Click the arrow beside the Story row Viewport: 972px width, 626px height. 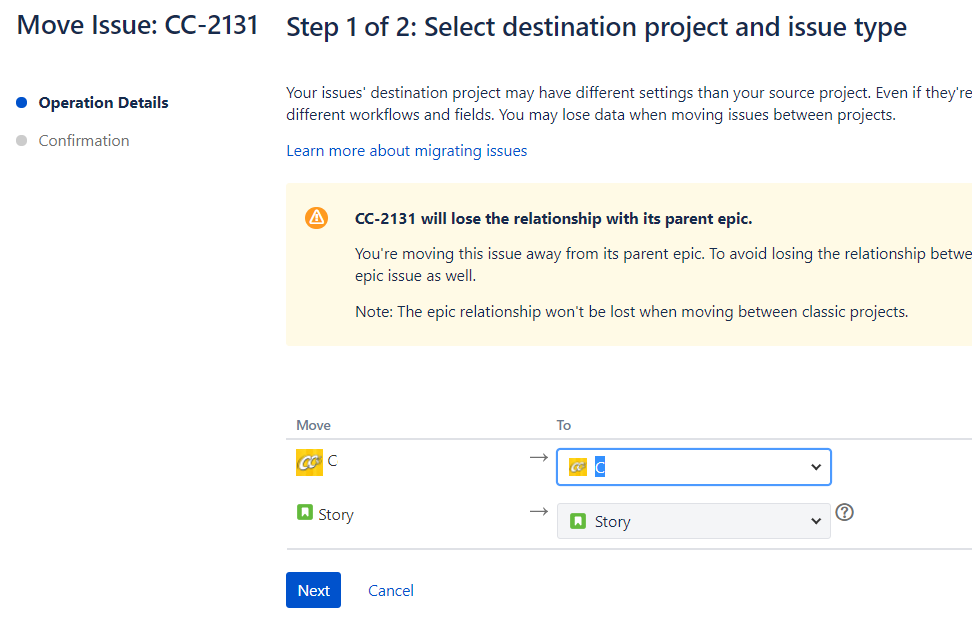click(x=539, y=511)
